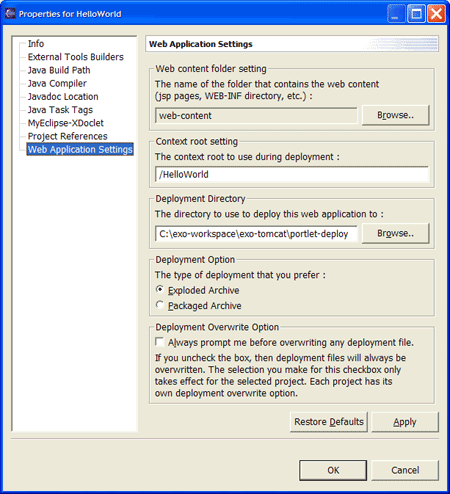The height and width of the screenshot is (494, 450).
Task: Click the Web Application Settings page heading
Action: [x=201, y=44]
